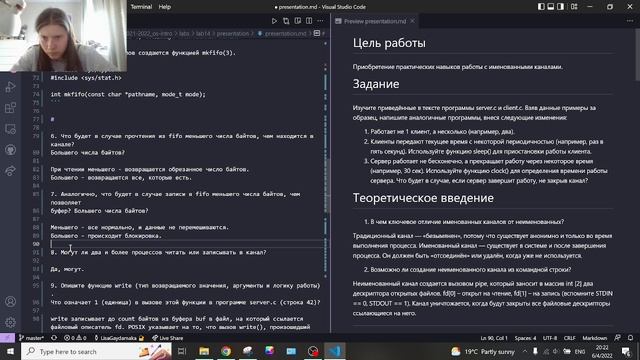Click the 'Цель работы' heading in preview
The image size is (640, 360).
pos(389,43)
